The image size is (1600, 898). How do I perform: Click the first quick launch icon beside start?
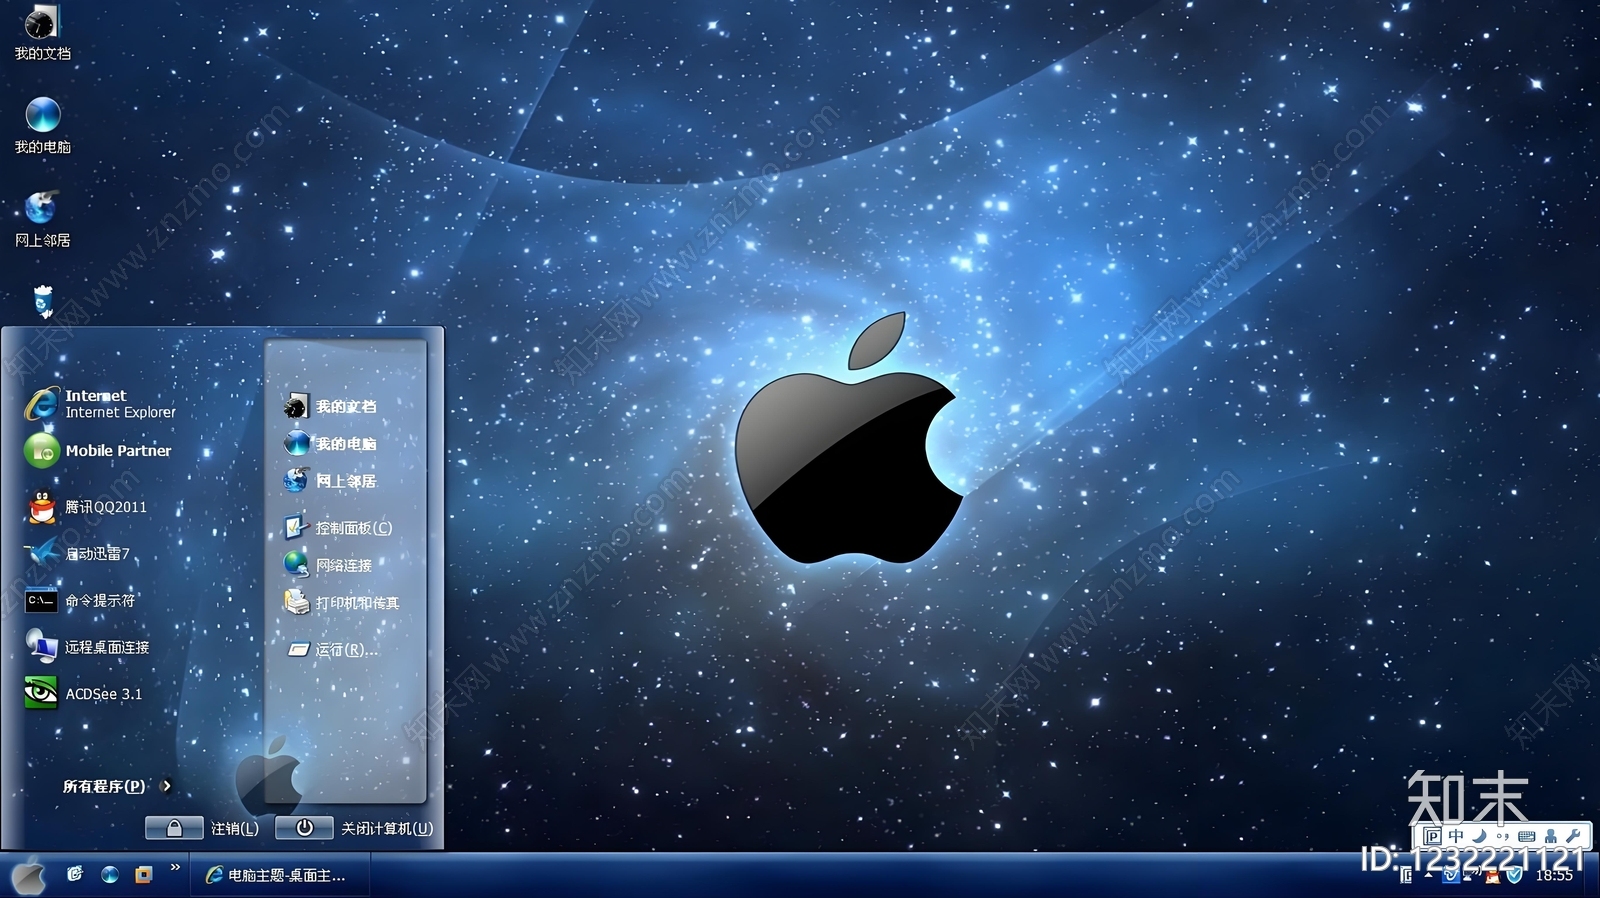(x=75, y=874)
